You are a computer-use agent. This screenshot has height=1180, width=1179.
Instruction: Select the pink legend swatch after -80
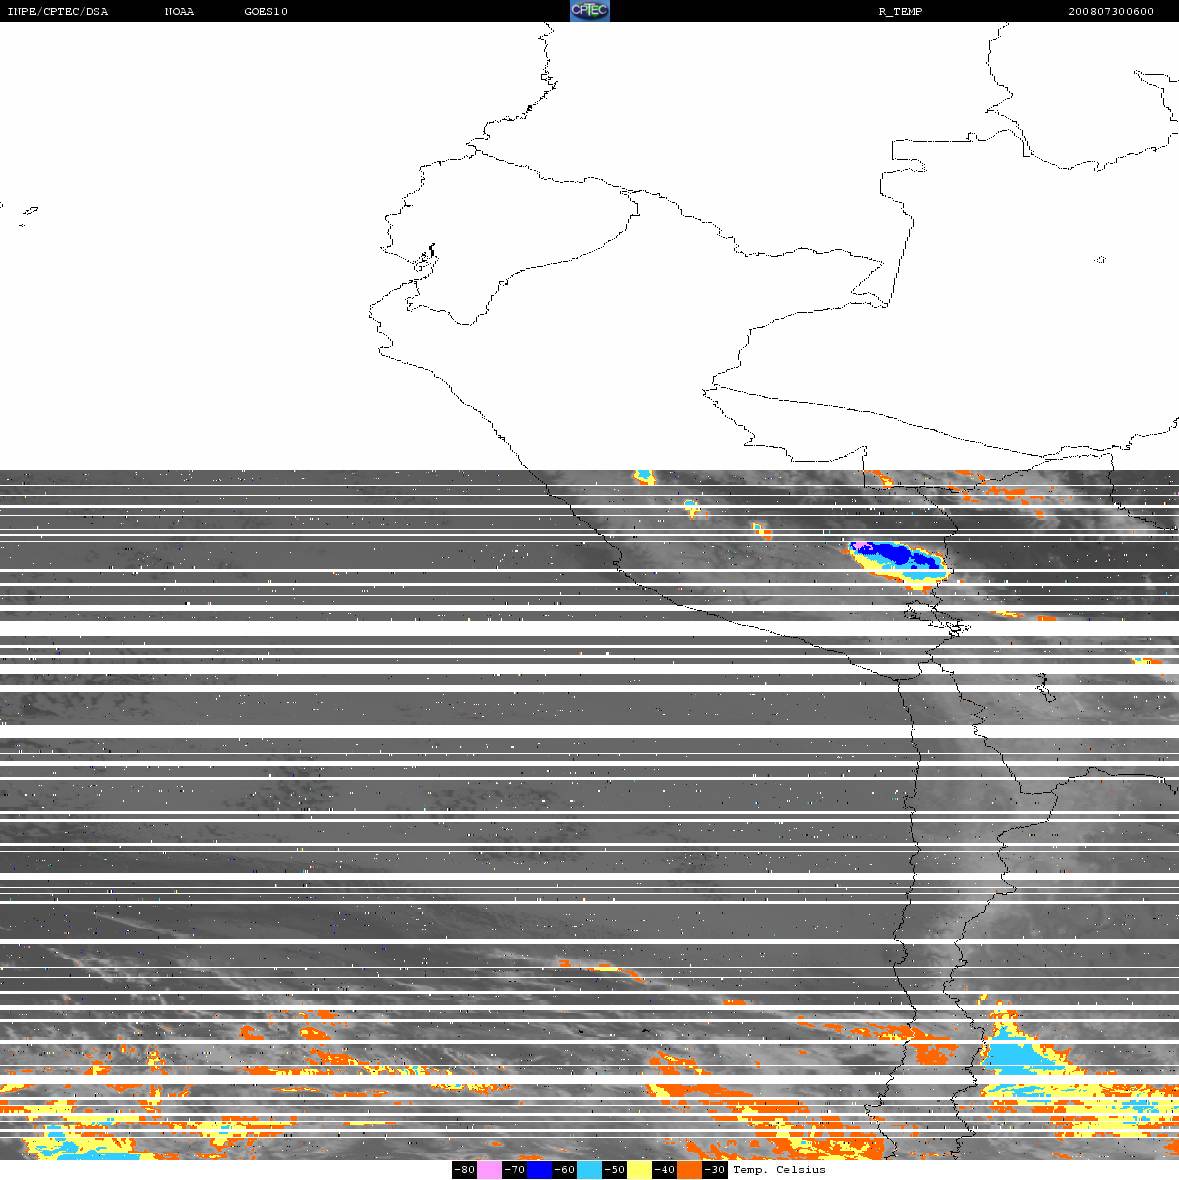pos(489,1169)
